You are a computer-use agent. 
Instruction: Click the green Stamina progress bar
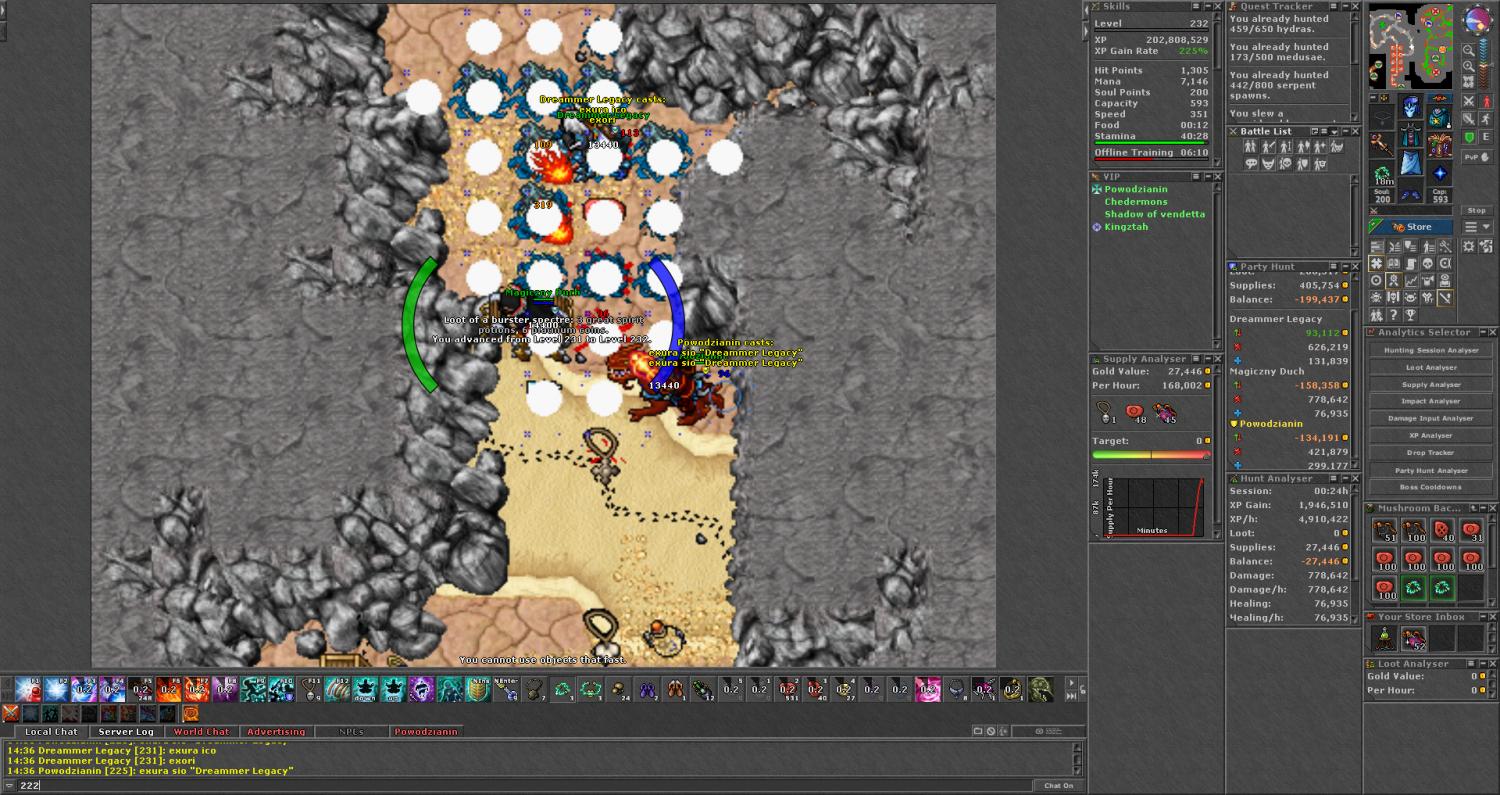[x=1151, y=144]
